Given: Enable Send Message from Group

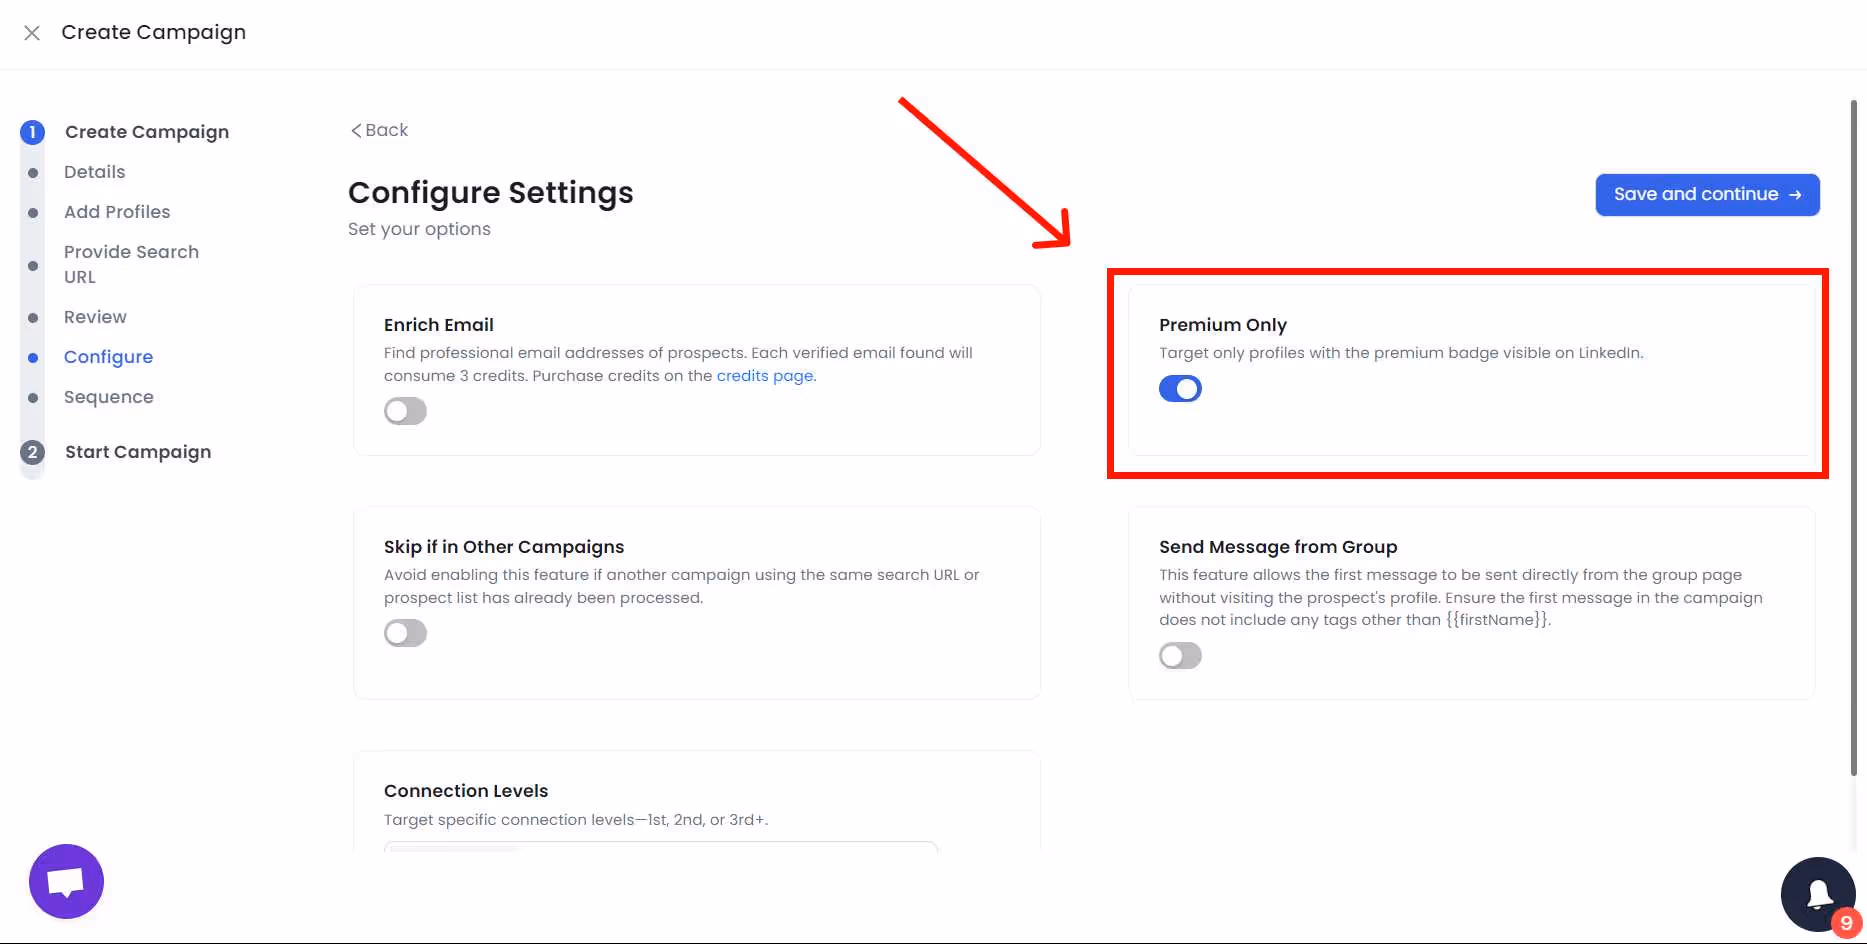Looking at the screenshot, I should tap(1180, 656).
